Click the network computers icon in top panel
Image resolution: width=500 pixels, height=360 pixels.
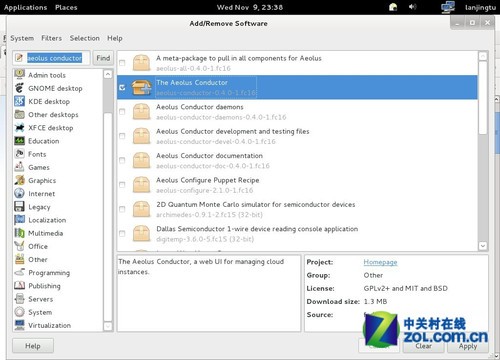[x=448, y=7]
